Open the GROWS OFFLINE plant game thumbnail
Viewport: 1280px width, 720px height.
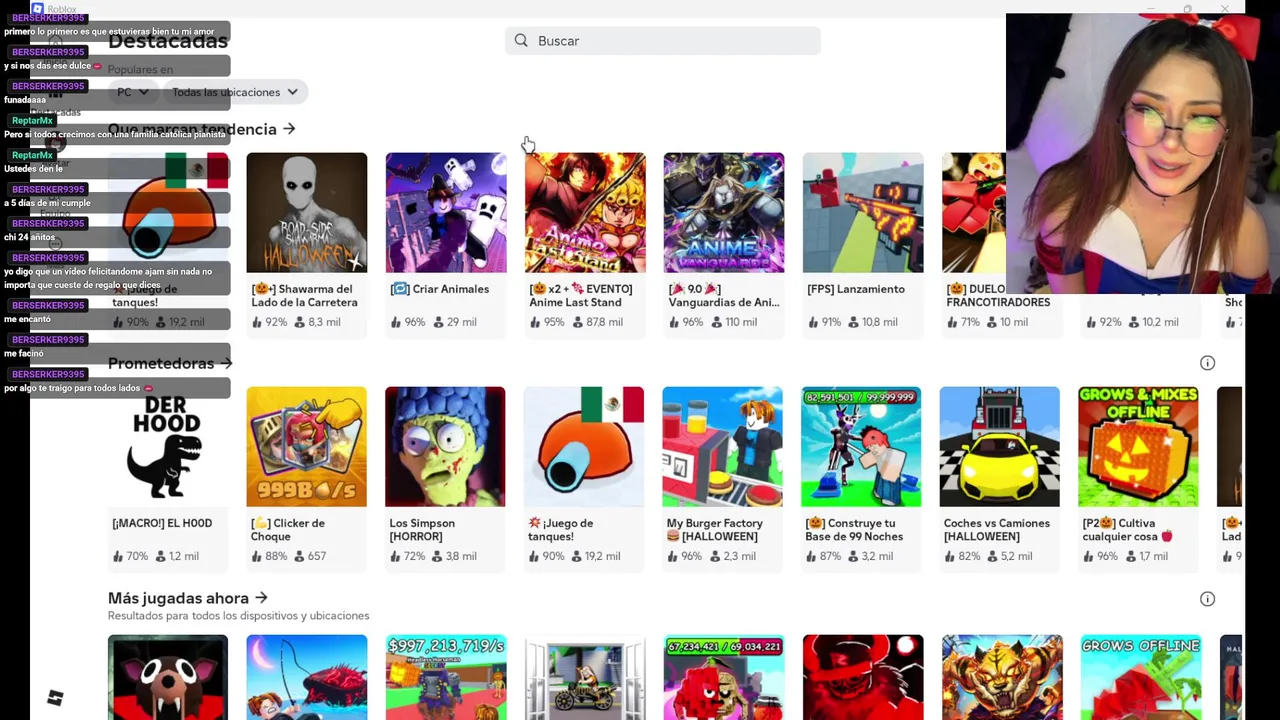1141,677
